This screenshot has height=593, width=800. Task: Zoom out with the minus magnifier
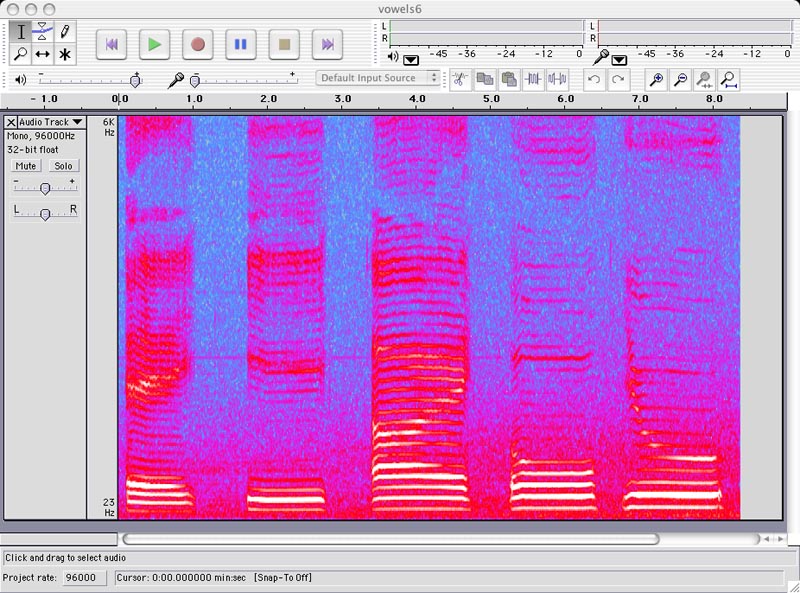pyautogui.click(x=680, y=79)
